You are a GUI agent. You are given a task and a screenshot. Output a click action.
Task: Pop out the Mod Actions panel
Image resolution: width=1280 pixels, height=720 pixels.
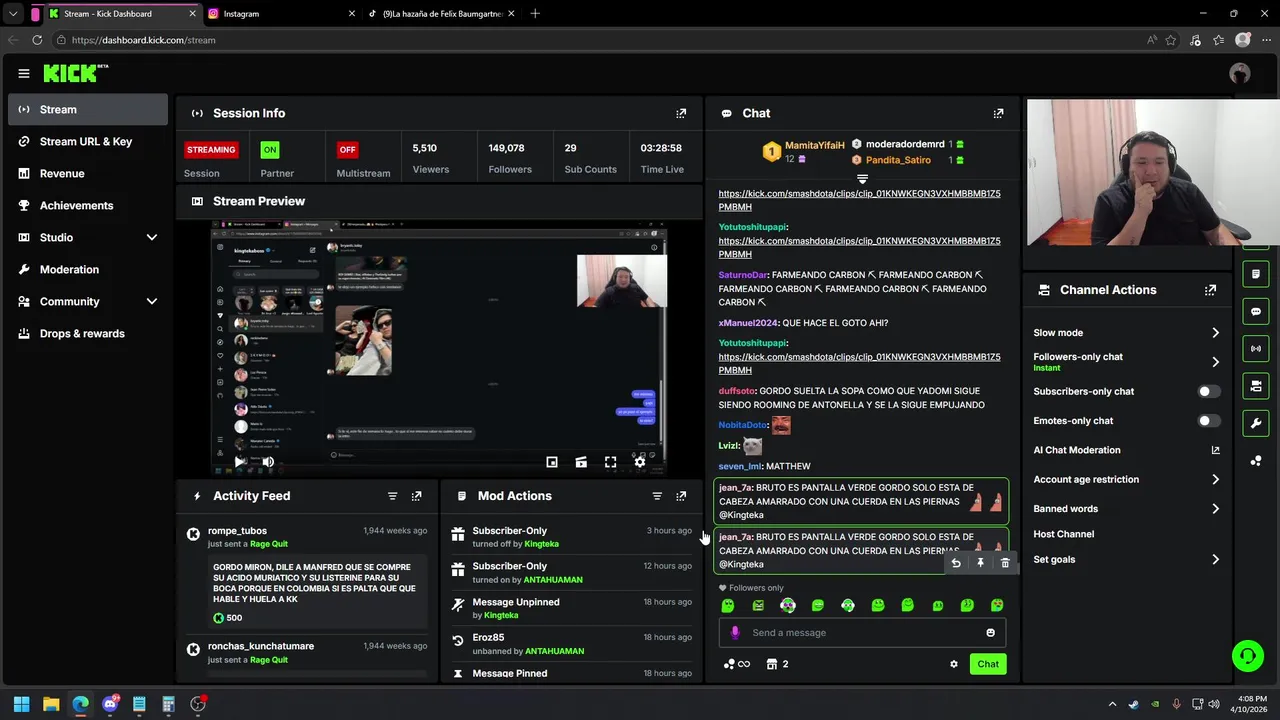coord(681,496)
